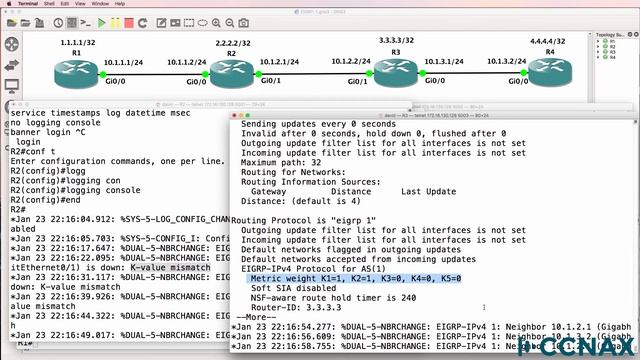Click the 2.2.2.2/32 label above R2
Image resolution: width=640 pixels, height=360 pixels.
tap(233, 43)
